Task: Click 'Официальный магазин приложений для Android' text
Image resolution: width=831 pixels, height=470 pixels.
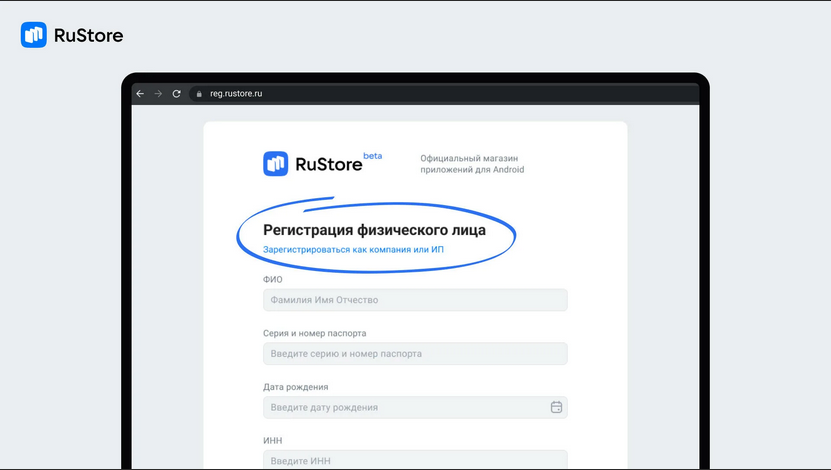Action: (472, 164)
